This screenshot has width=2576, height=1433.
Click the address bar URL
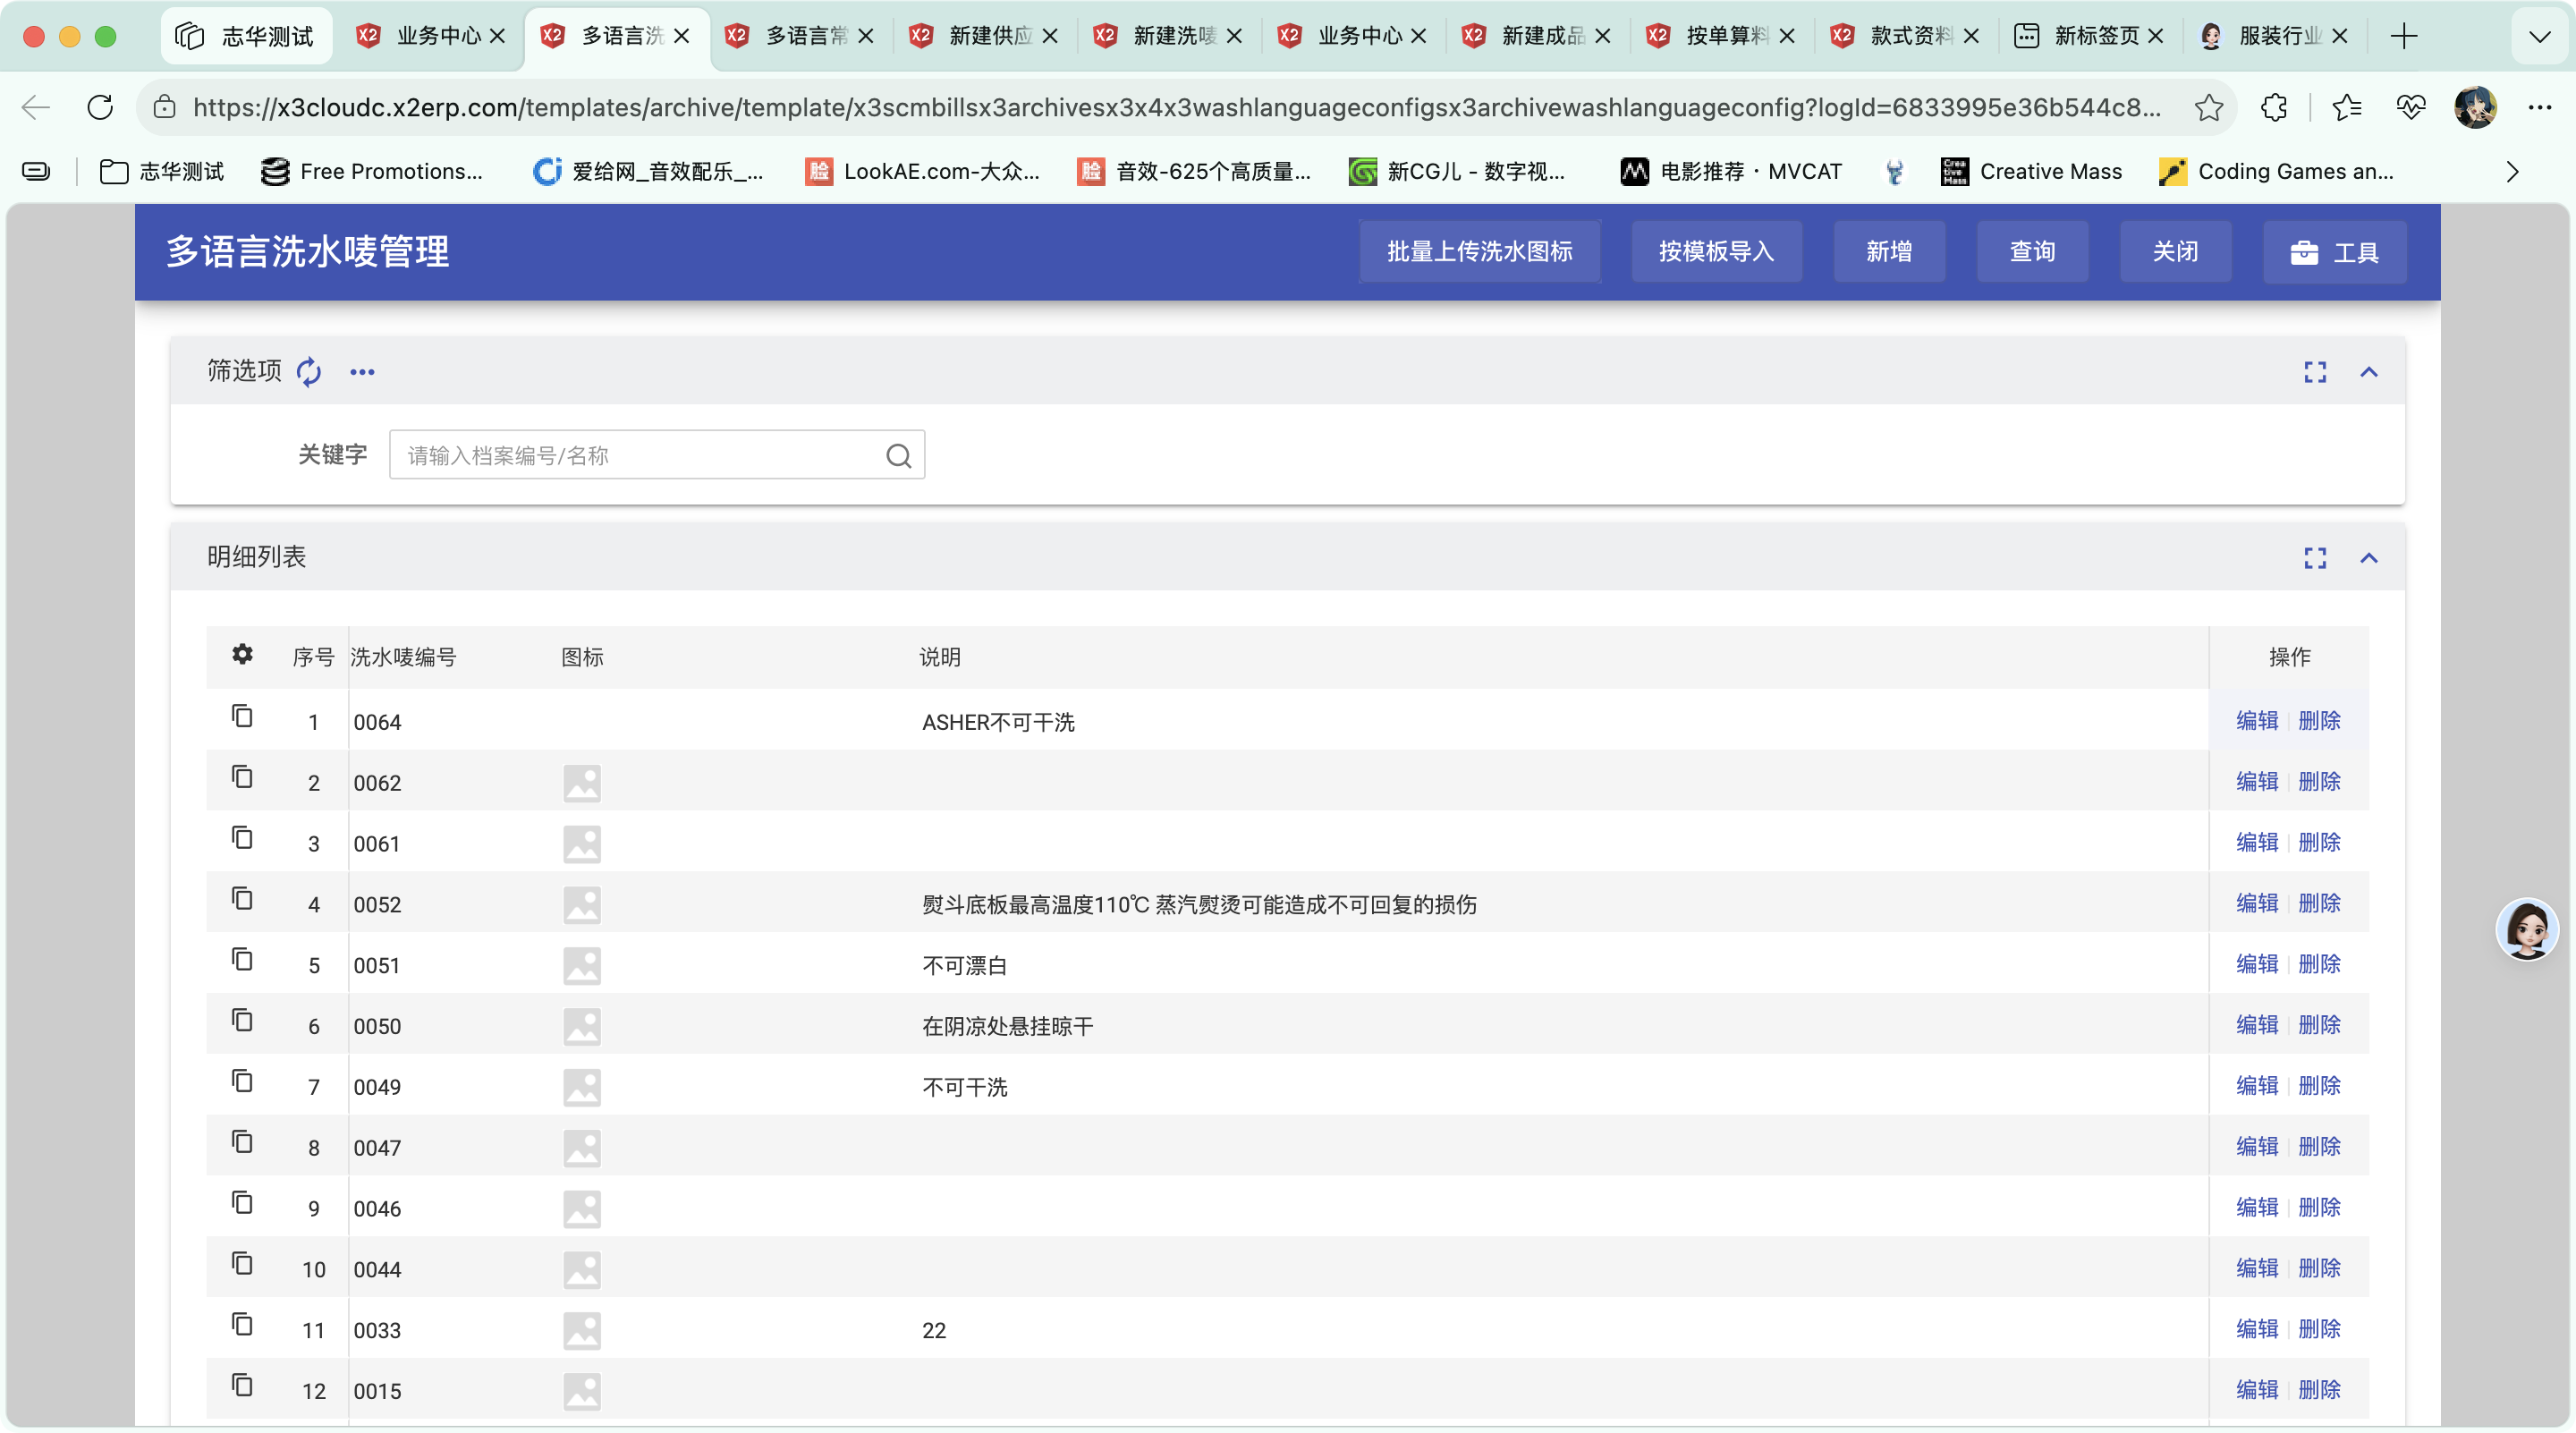coord(1177,107)
